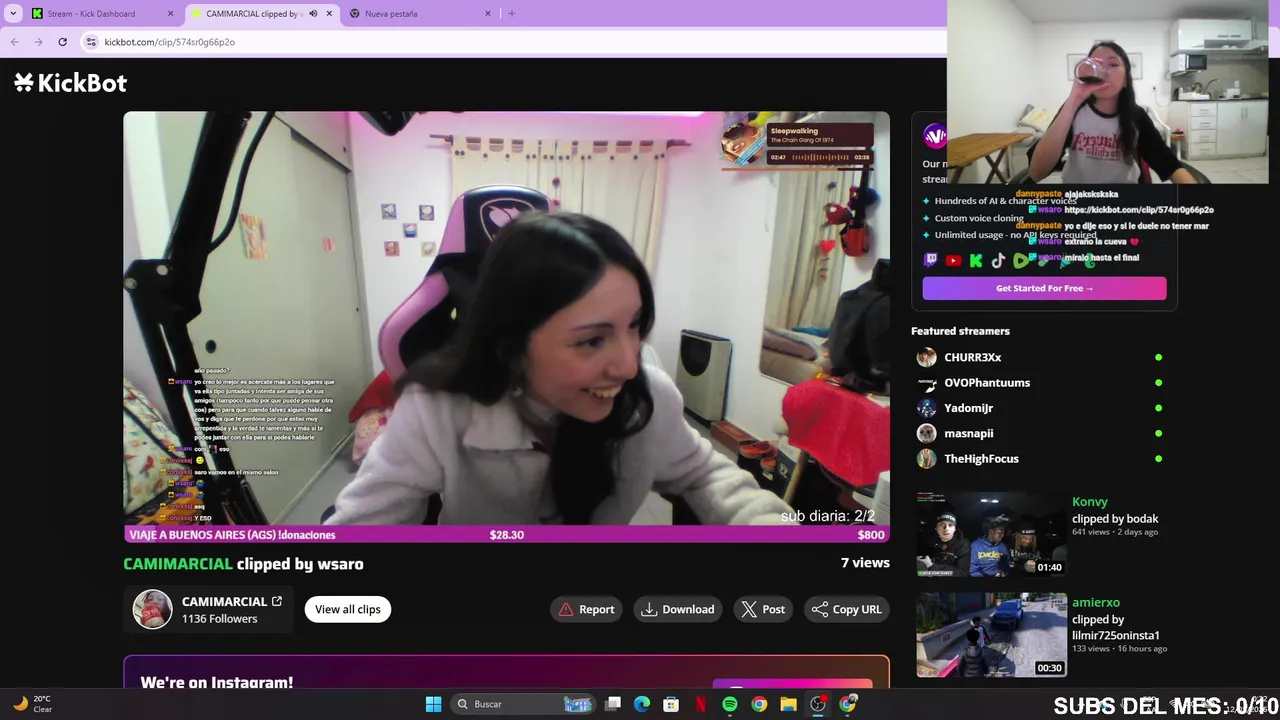
Task: Report this clip
Action: (587, 609)
